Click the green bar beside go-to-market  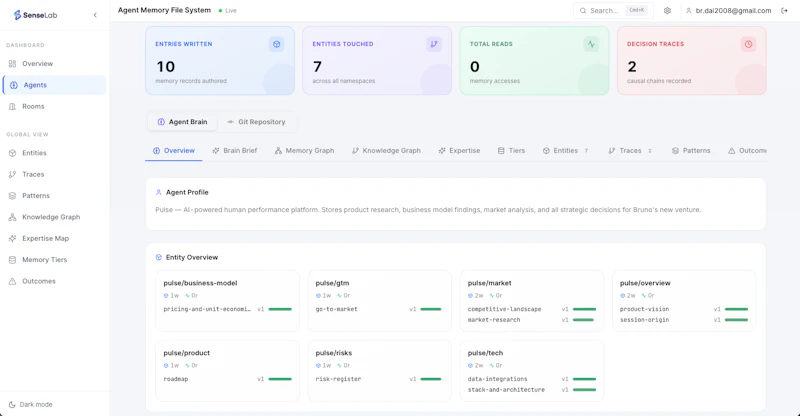pyautogui.click(x=431, y=309)
